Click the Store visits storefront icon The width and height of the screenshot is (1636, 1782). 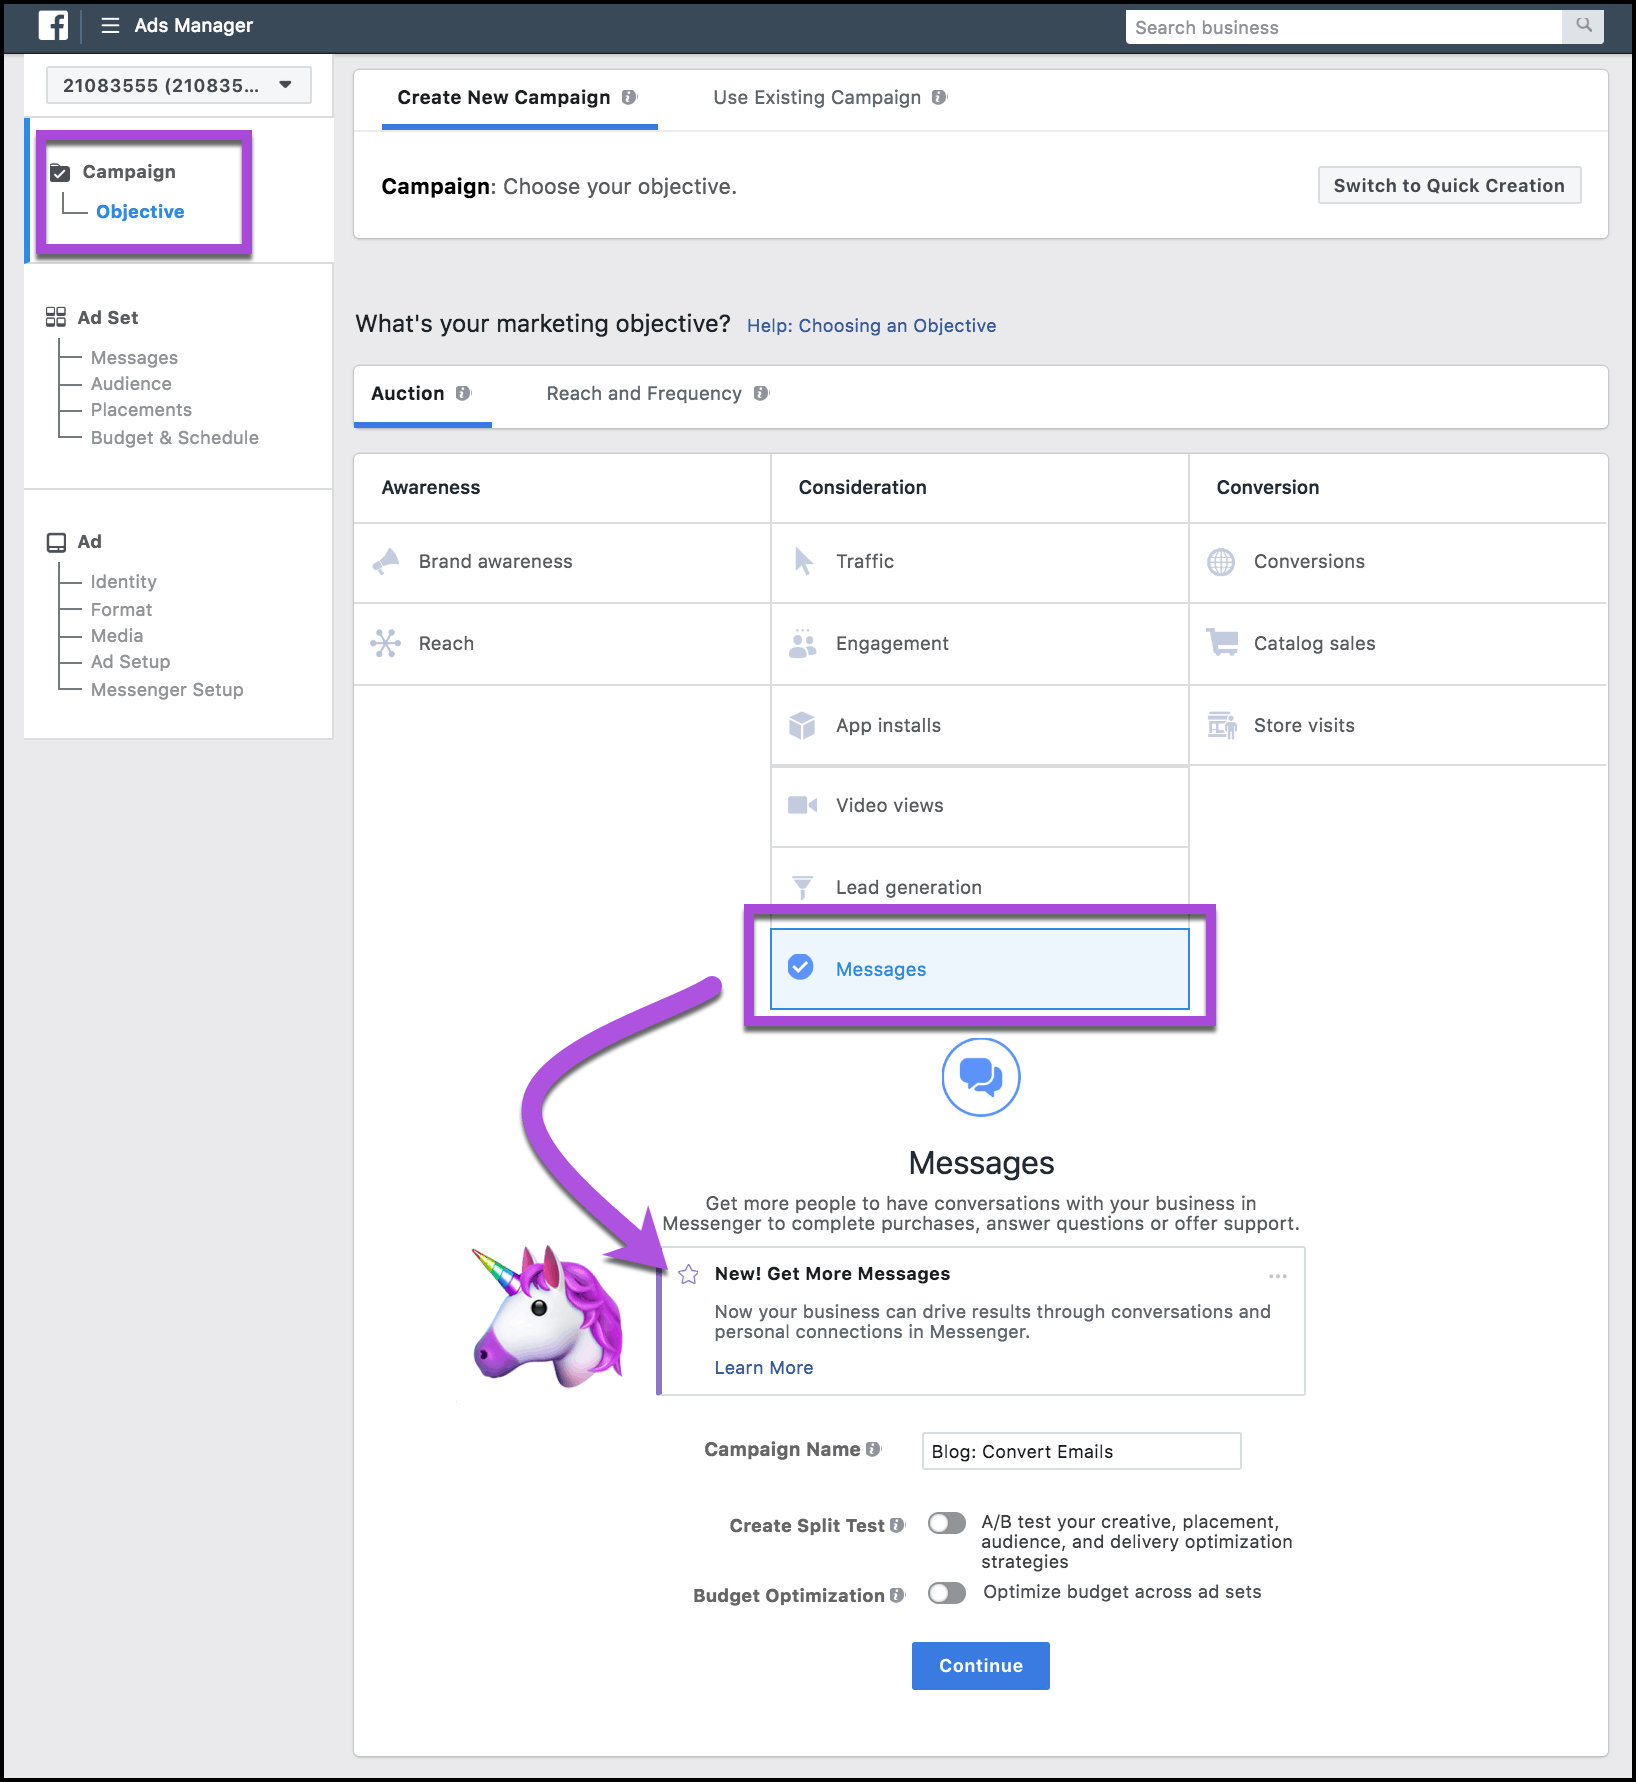click(x=1221, y=725)
